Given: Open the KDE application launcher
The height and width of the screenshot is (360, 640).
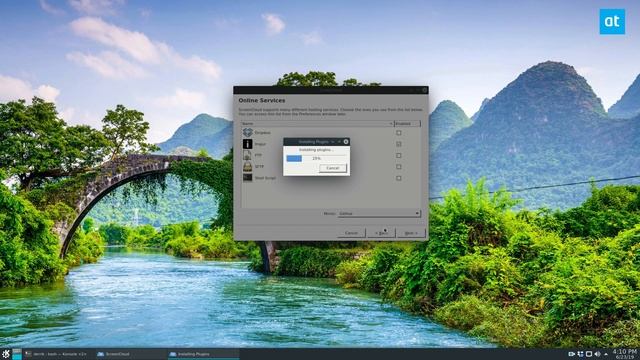Looking at the screenshot, I should click(5, 354).
